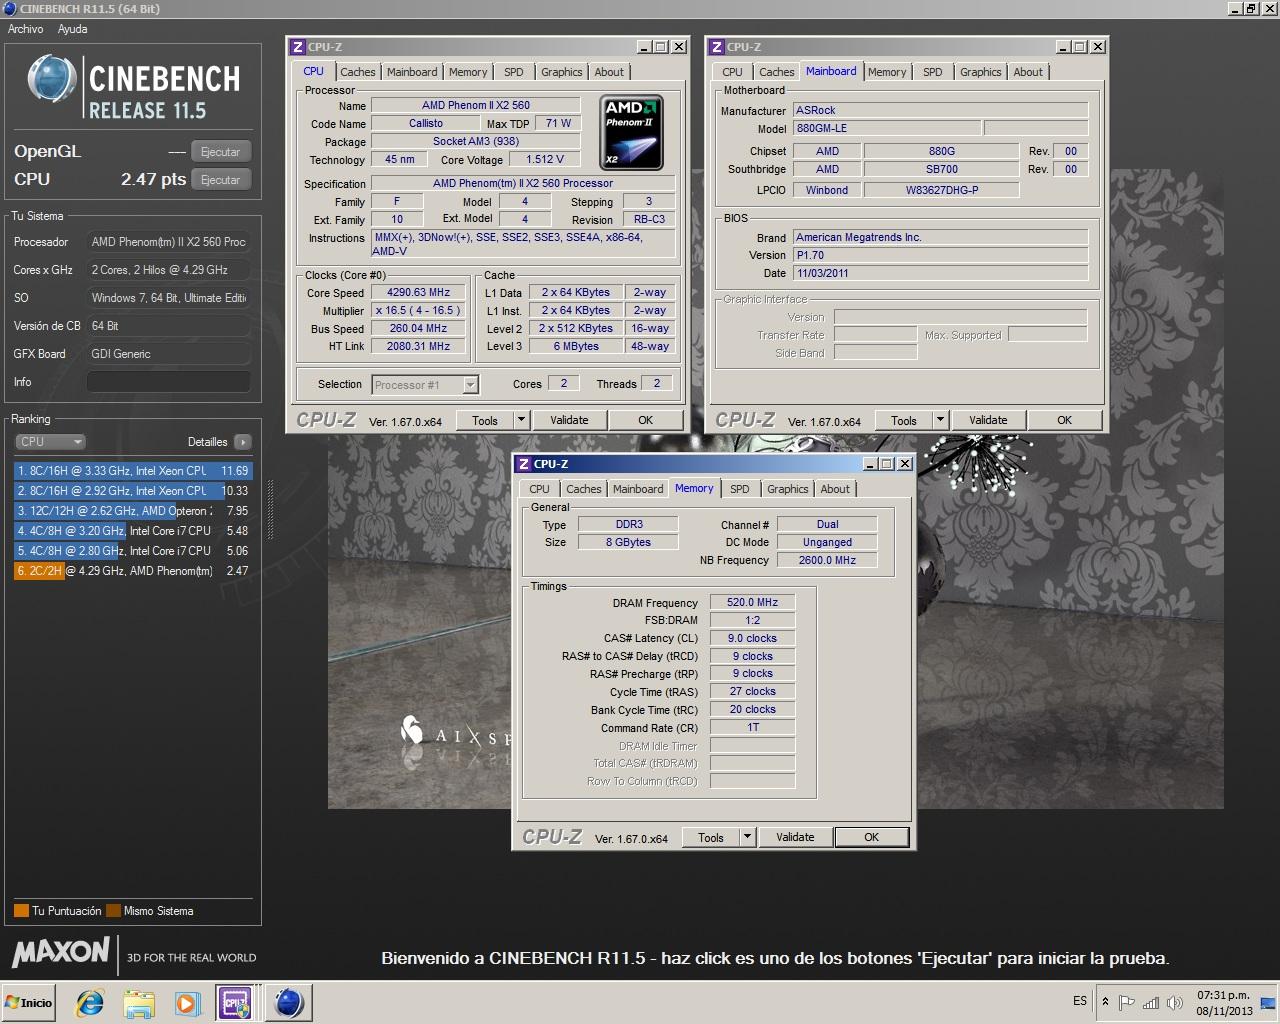Screen dimensions: 1280x1024
Task: Run the CPU test with Ejecutar
Action: click(220, 180)
